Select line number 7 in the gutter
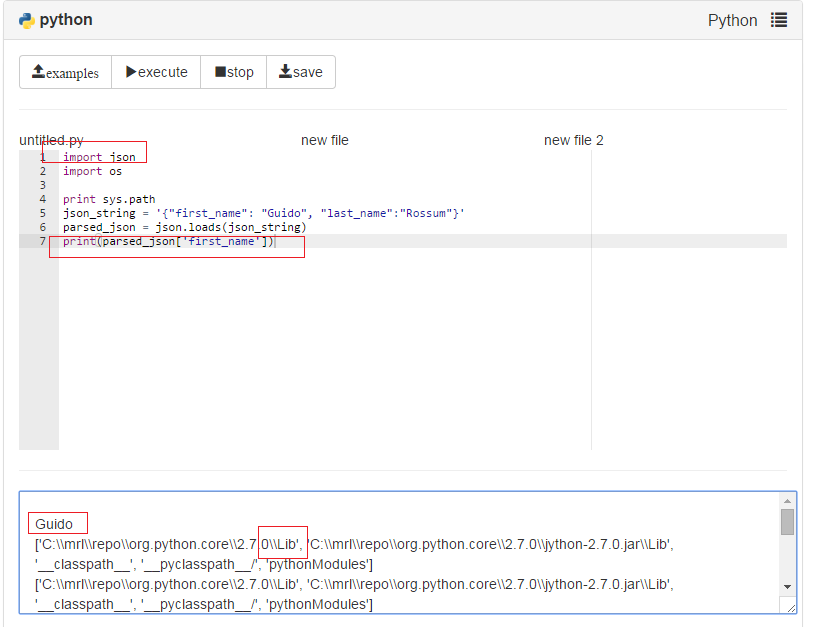 click(x=43, y=241)
